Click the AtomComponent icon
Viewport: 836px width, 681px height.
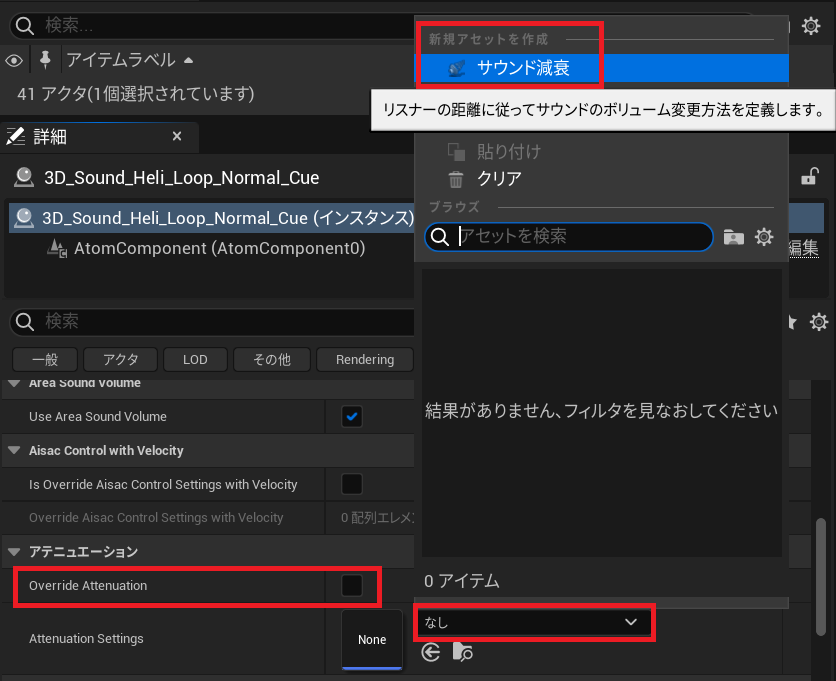click(57, 249)
